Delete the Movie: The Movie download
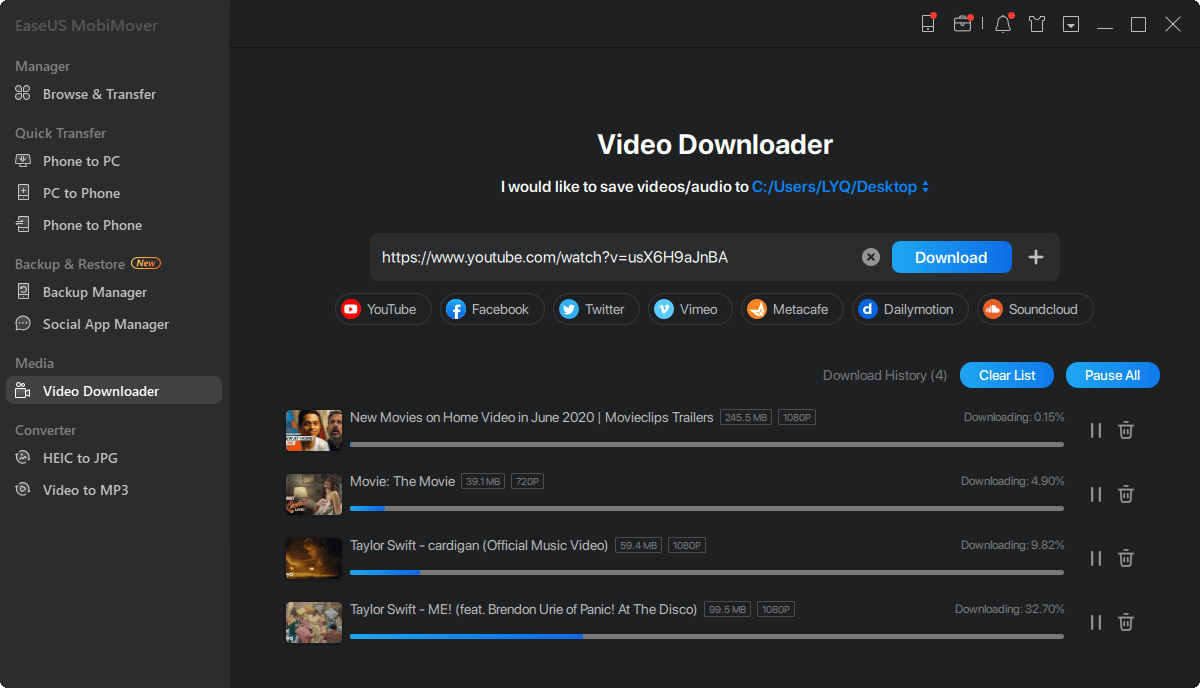 click(1125, 494)
